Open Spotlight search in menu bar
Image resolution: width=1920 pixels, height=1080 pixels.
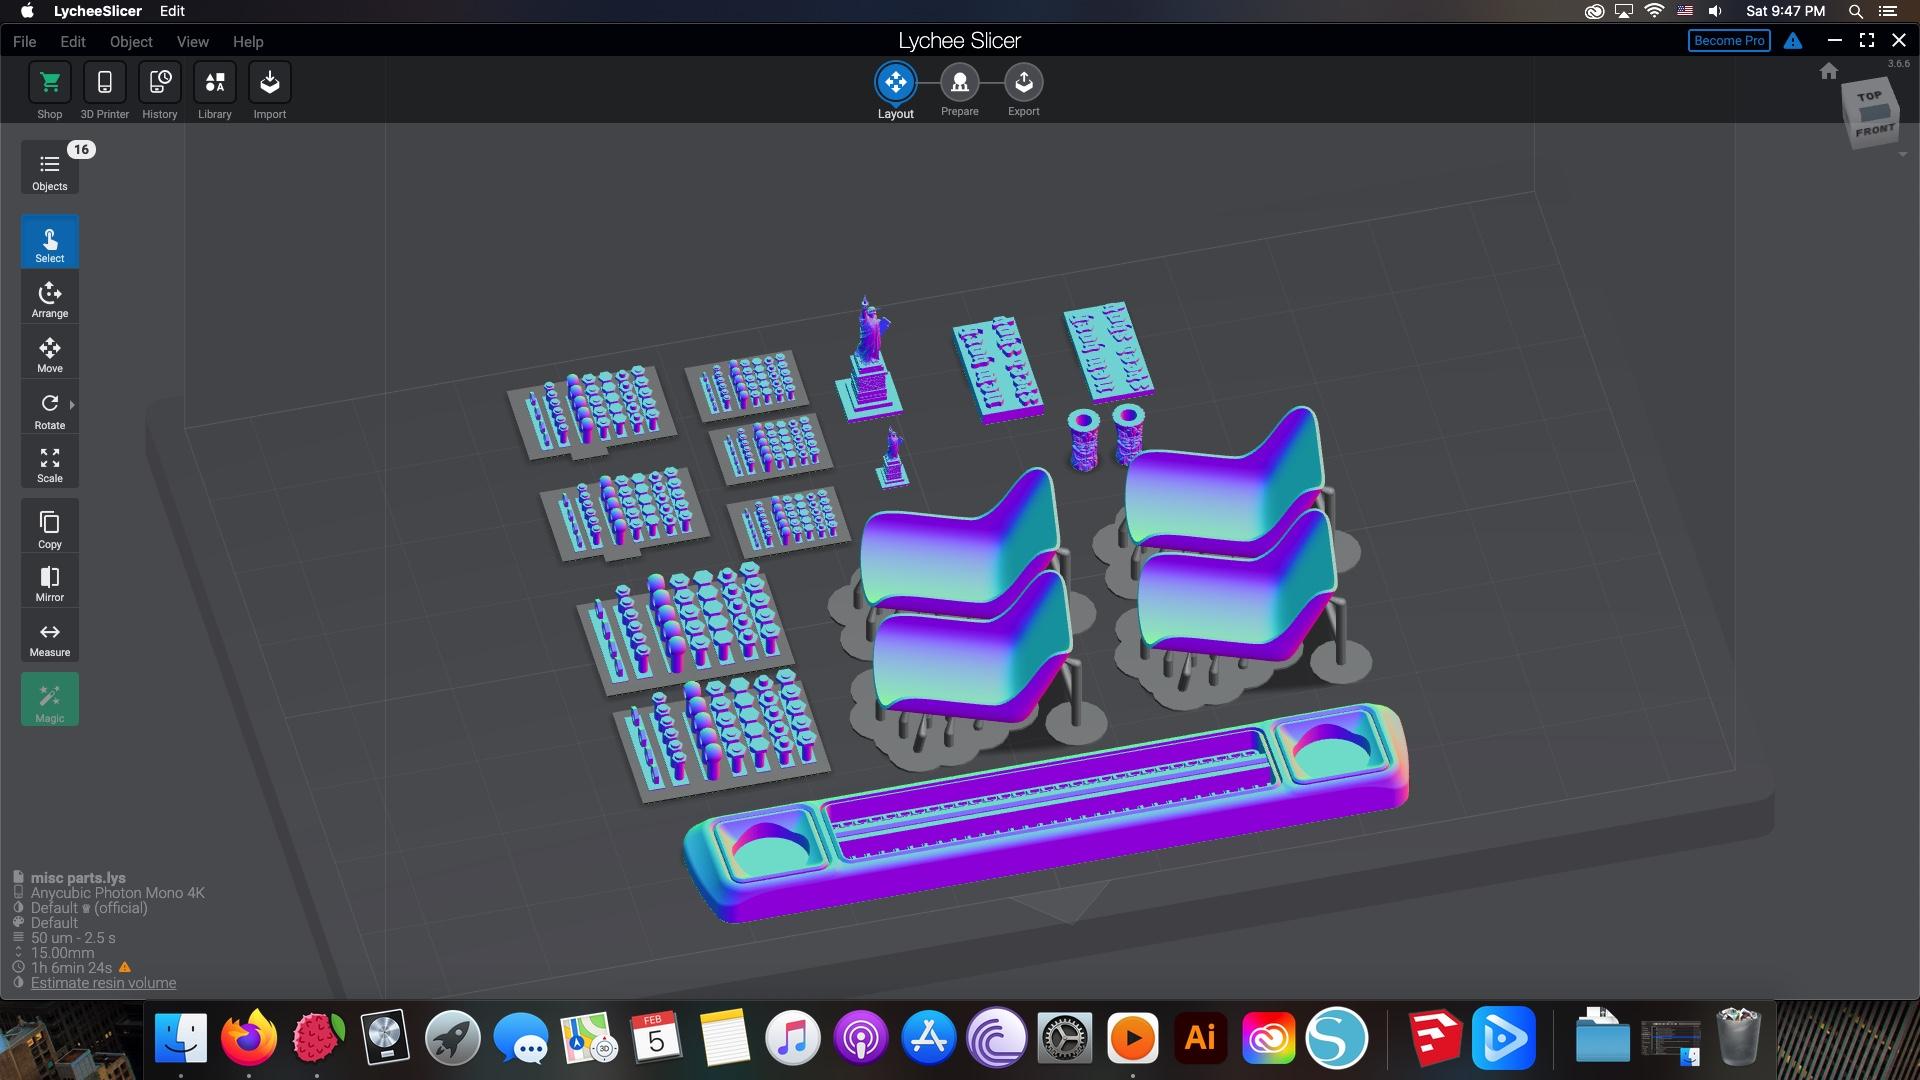[x=1855, y=11]
